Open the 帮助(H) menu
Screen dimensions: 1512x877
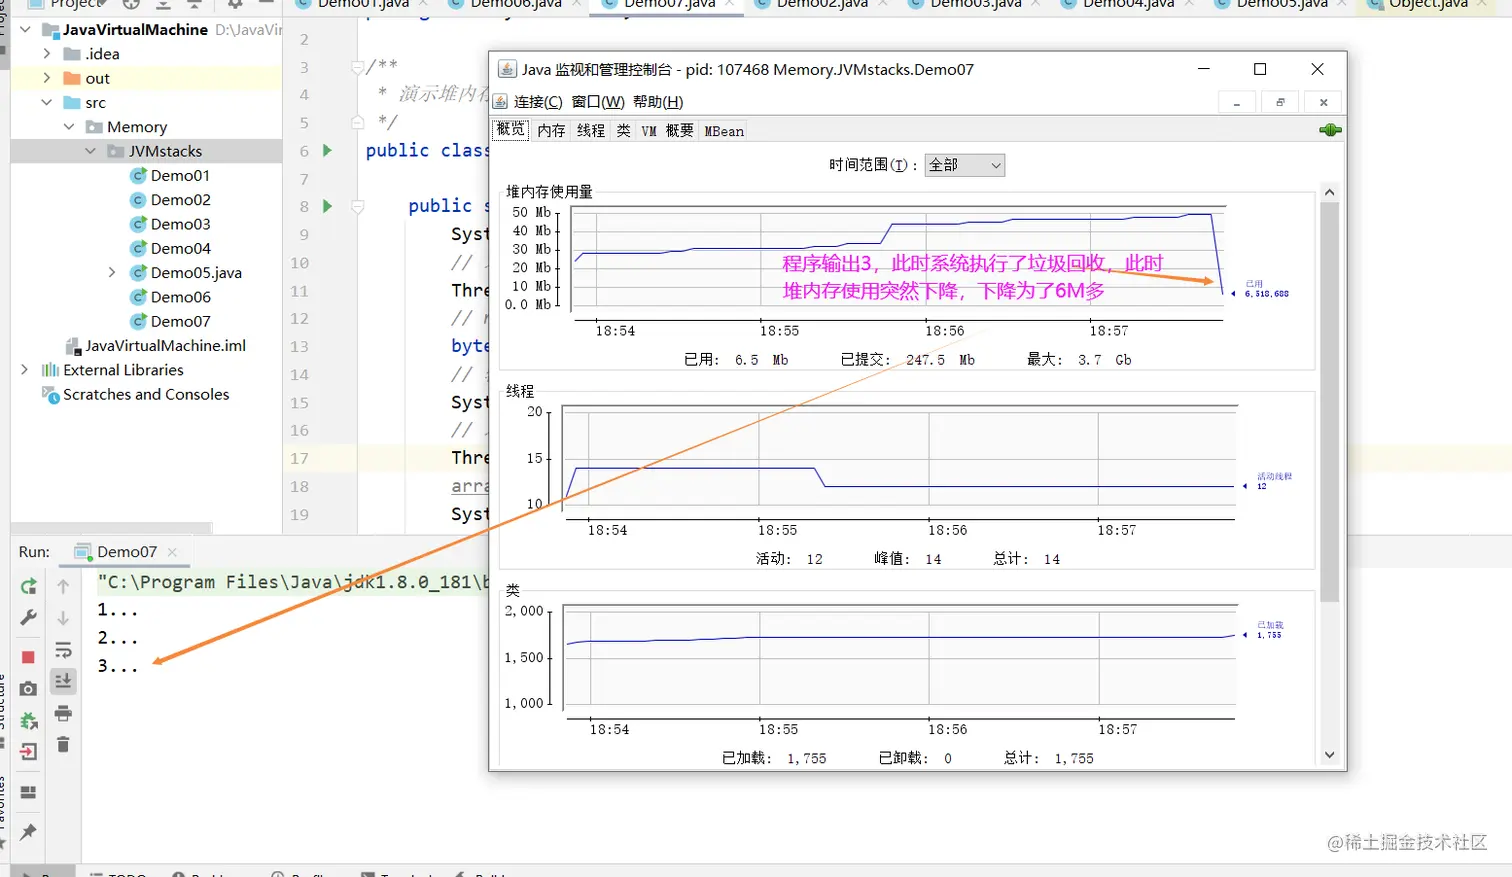pos(658,102)
